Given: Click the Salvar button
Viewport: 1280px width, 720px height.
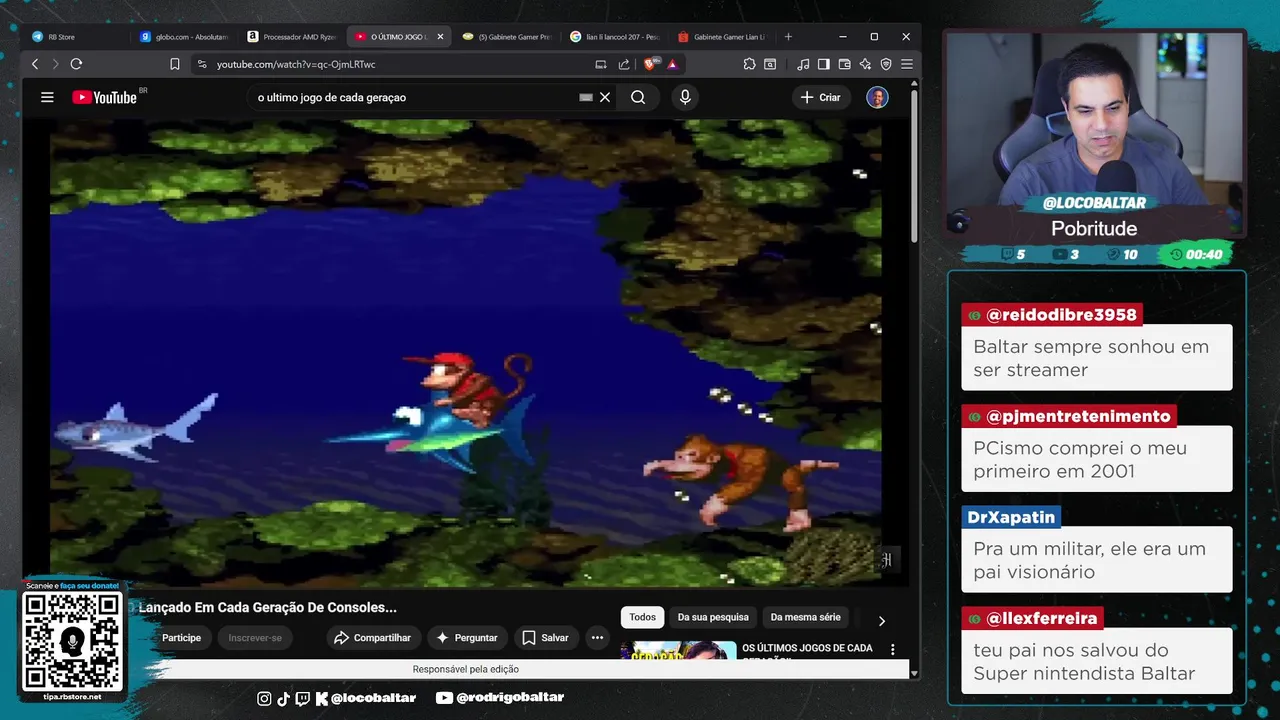Looking at the screenshot, I should 545,638.
